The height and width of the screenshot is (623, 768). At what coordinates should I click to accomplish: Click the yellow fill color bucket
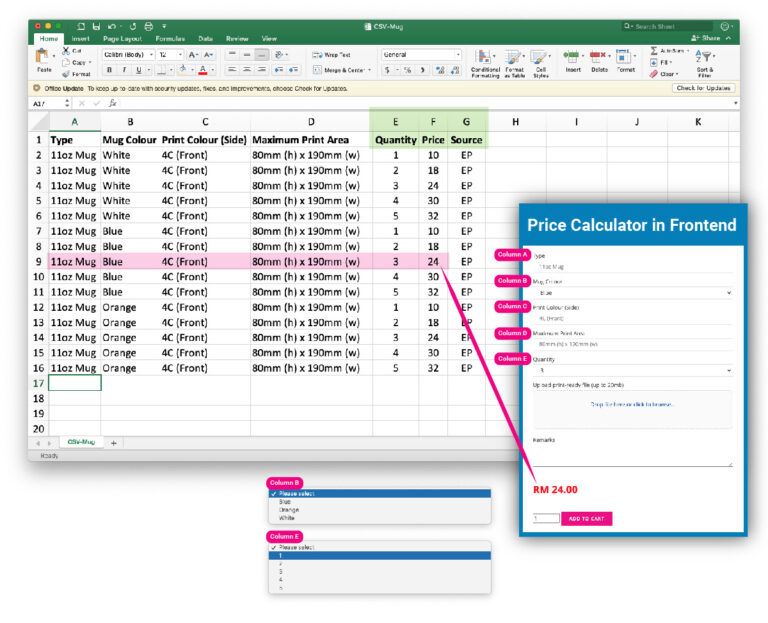183,70
